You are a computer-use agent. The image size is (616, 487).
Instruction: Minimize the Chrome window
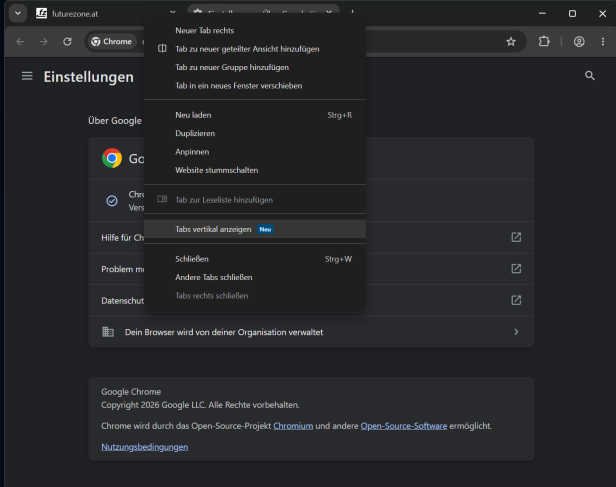click(542, 13)
